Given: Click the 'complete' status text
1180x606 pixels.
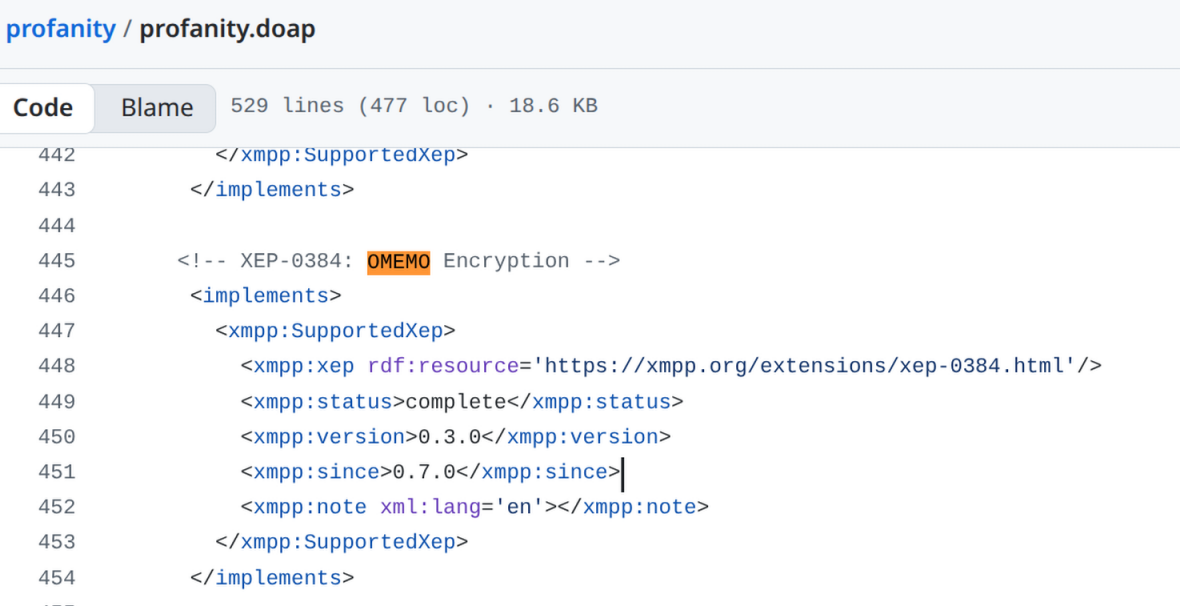Looking at the screenshot, I should [x=455, y=402].
